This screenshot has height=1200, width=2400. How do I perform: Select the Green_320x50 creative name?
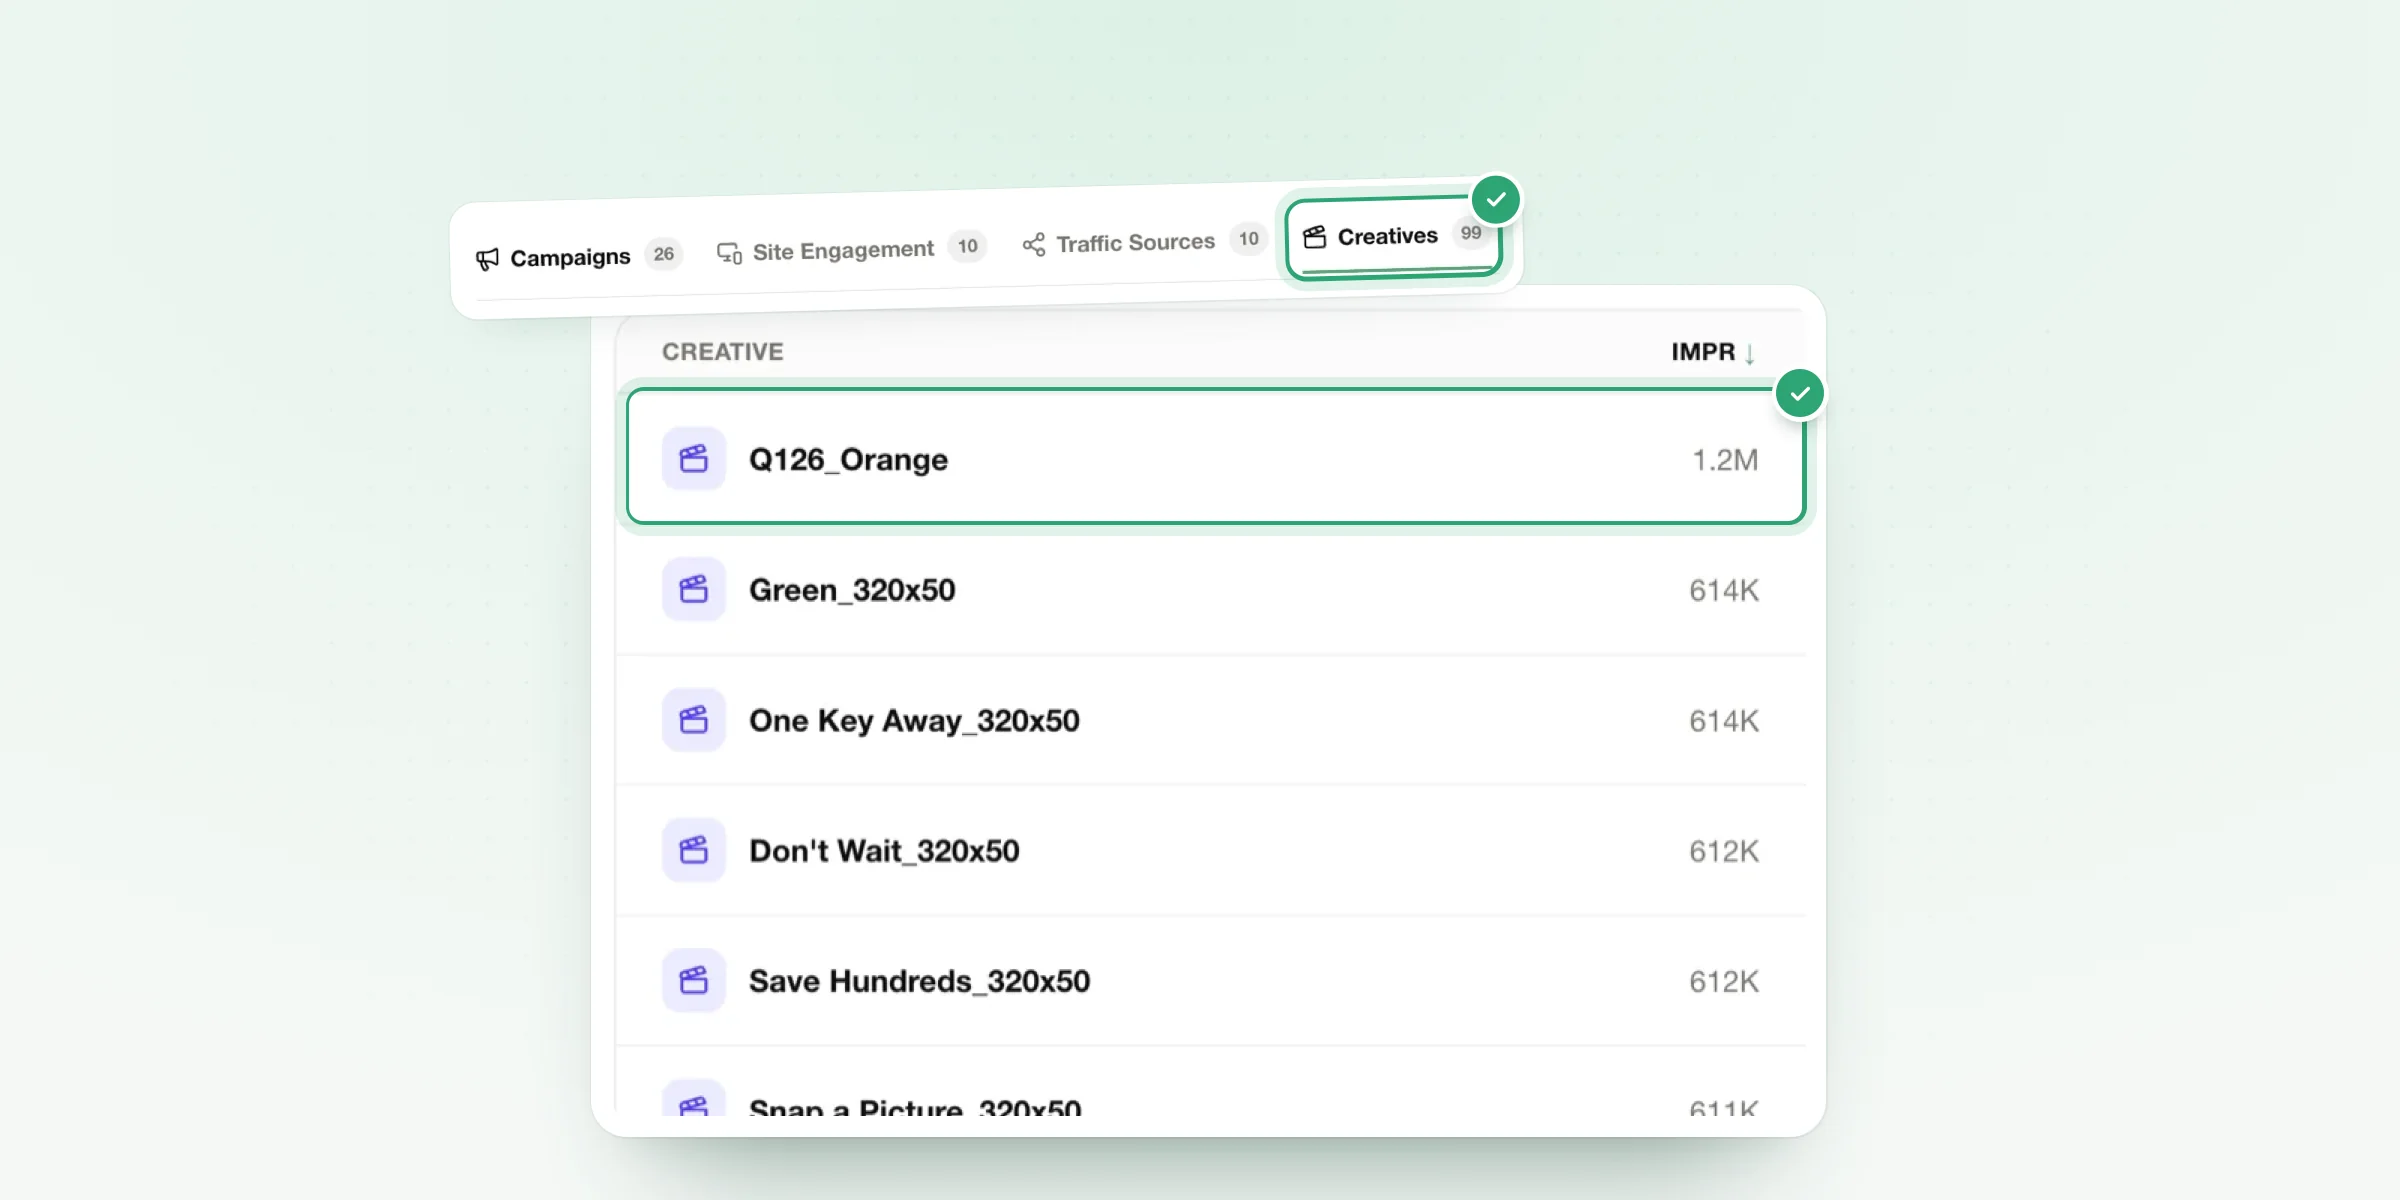click(x=852, y=590)
